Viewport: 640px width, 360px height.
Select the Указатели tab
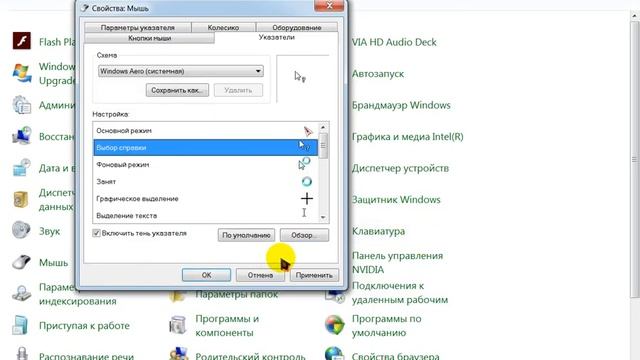(x=276, y=37)
